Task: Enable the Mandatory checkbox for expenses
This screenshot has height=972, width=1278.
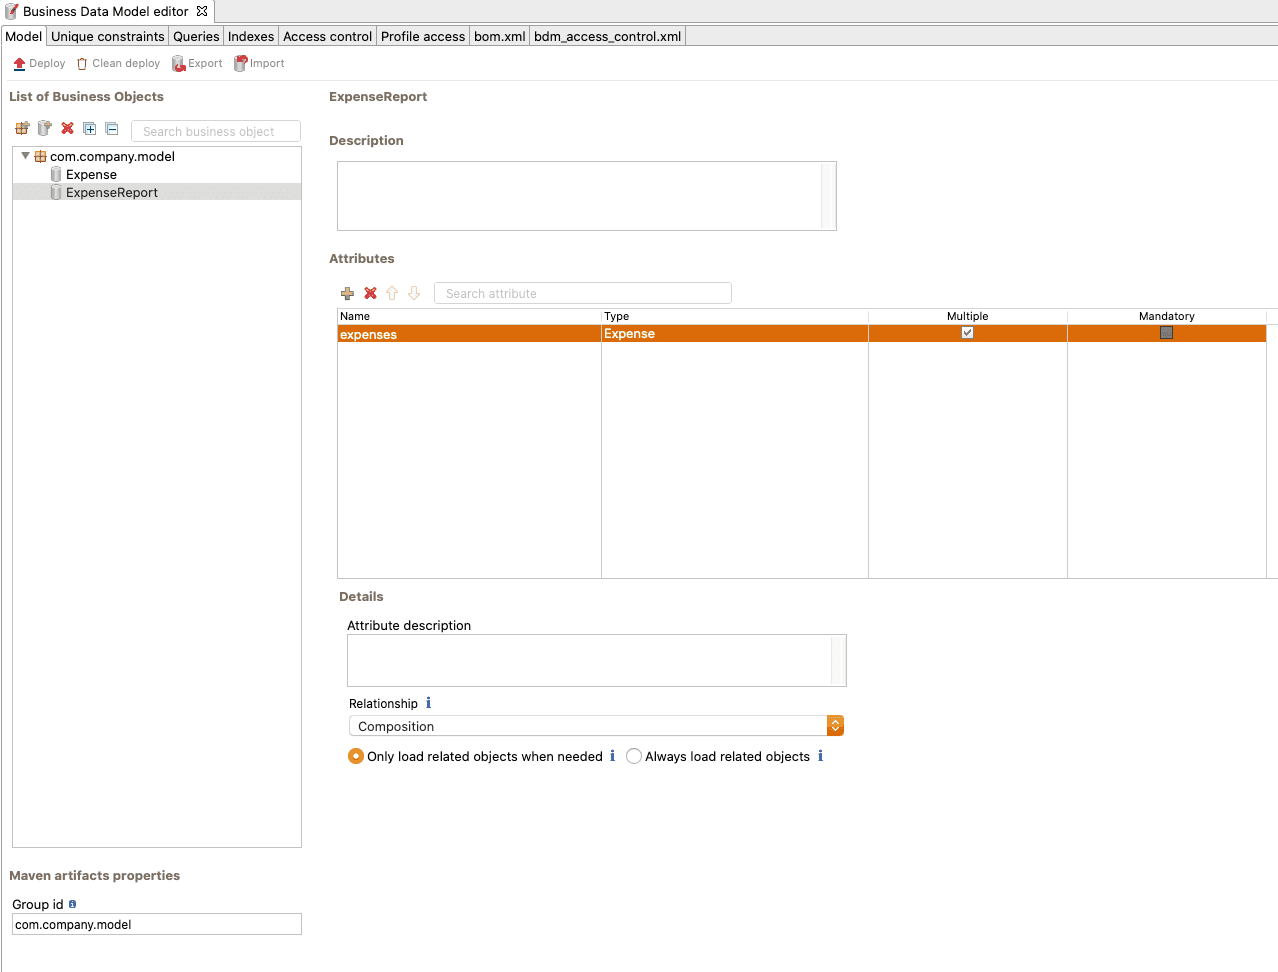Action: tap(1166, 333)
